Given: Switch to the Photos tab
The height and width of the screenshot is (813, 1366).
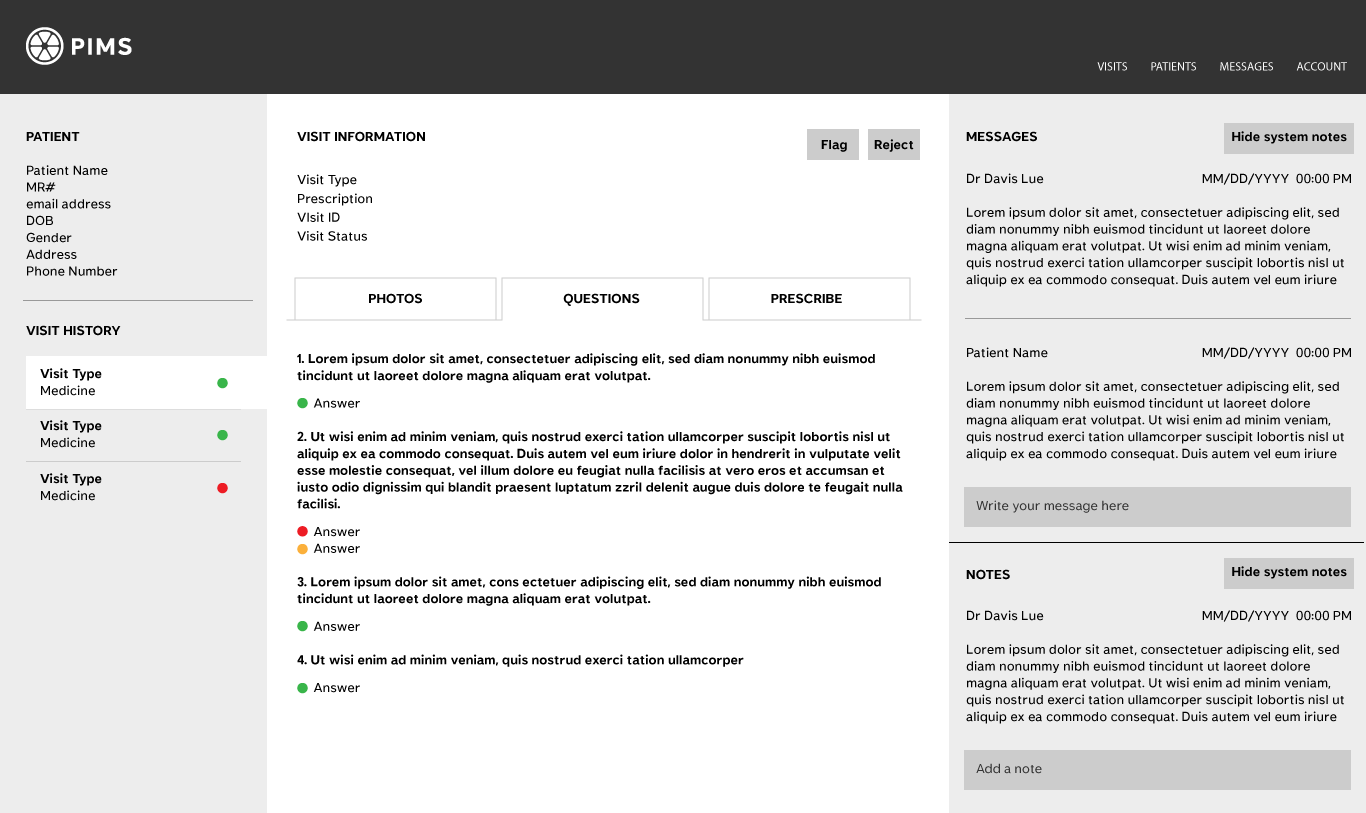Looking at the screenshot, I should [395, 299].
